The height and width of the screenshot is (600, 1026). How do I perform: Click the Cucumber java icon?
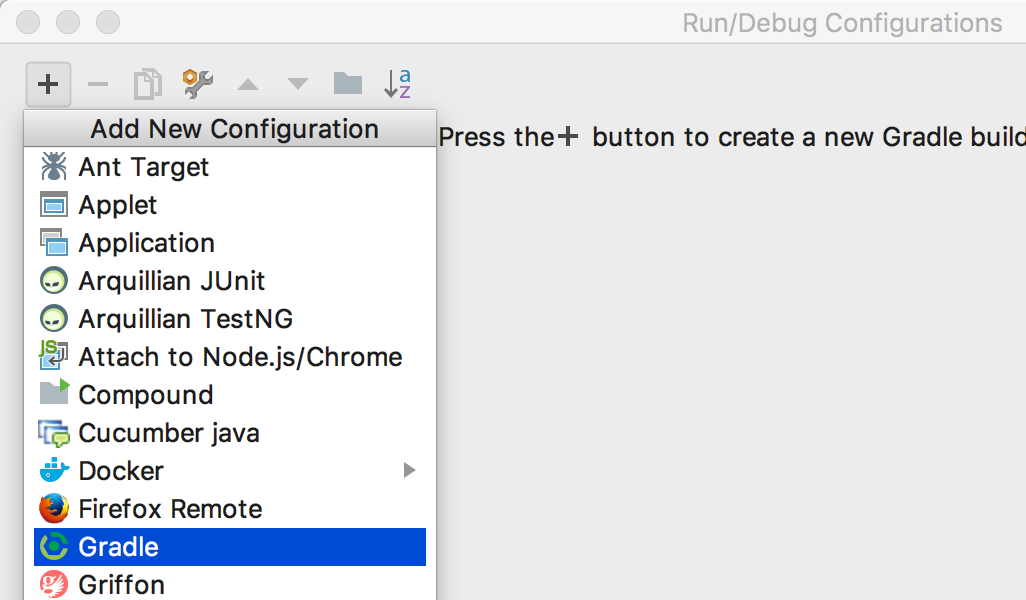pos(54,433)
